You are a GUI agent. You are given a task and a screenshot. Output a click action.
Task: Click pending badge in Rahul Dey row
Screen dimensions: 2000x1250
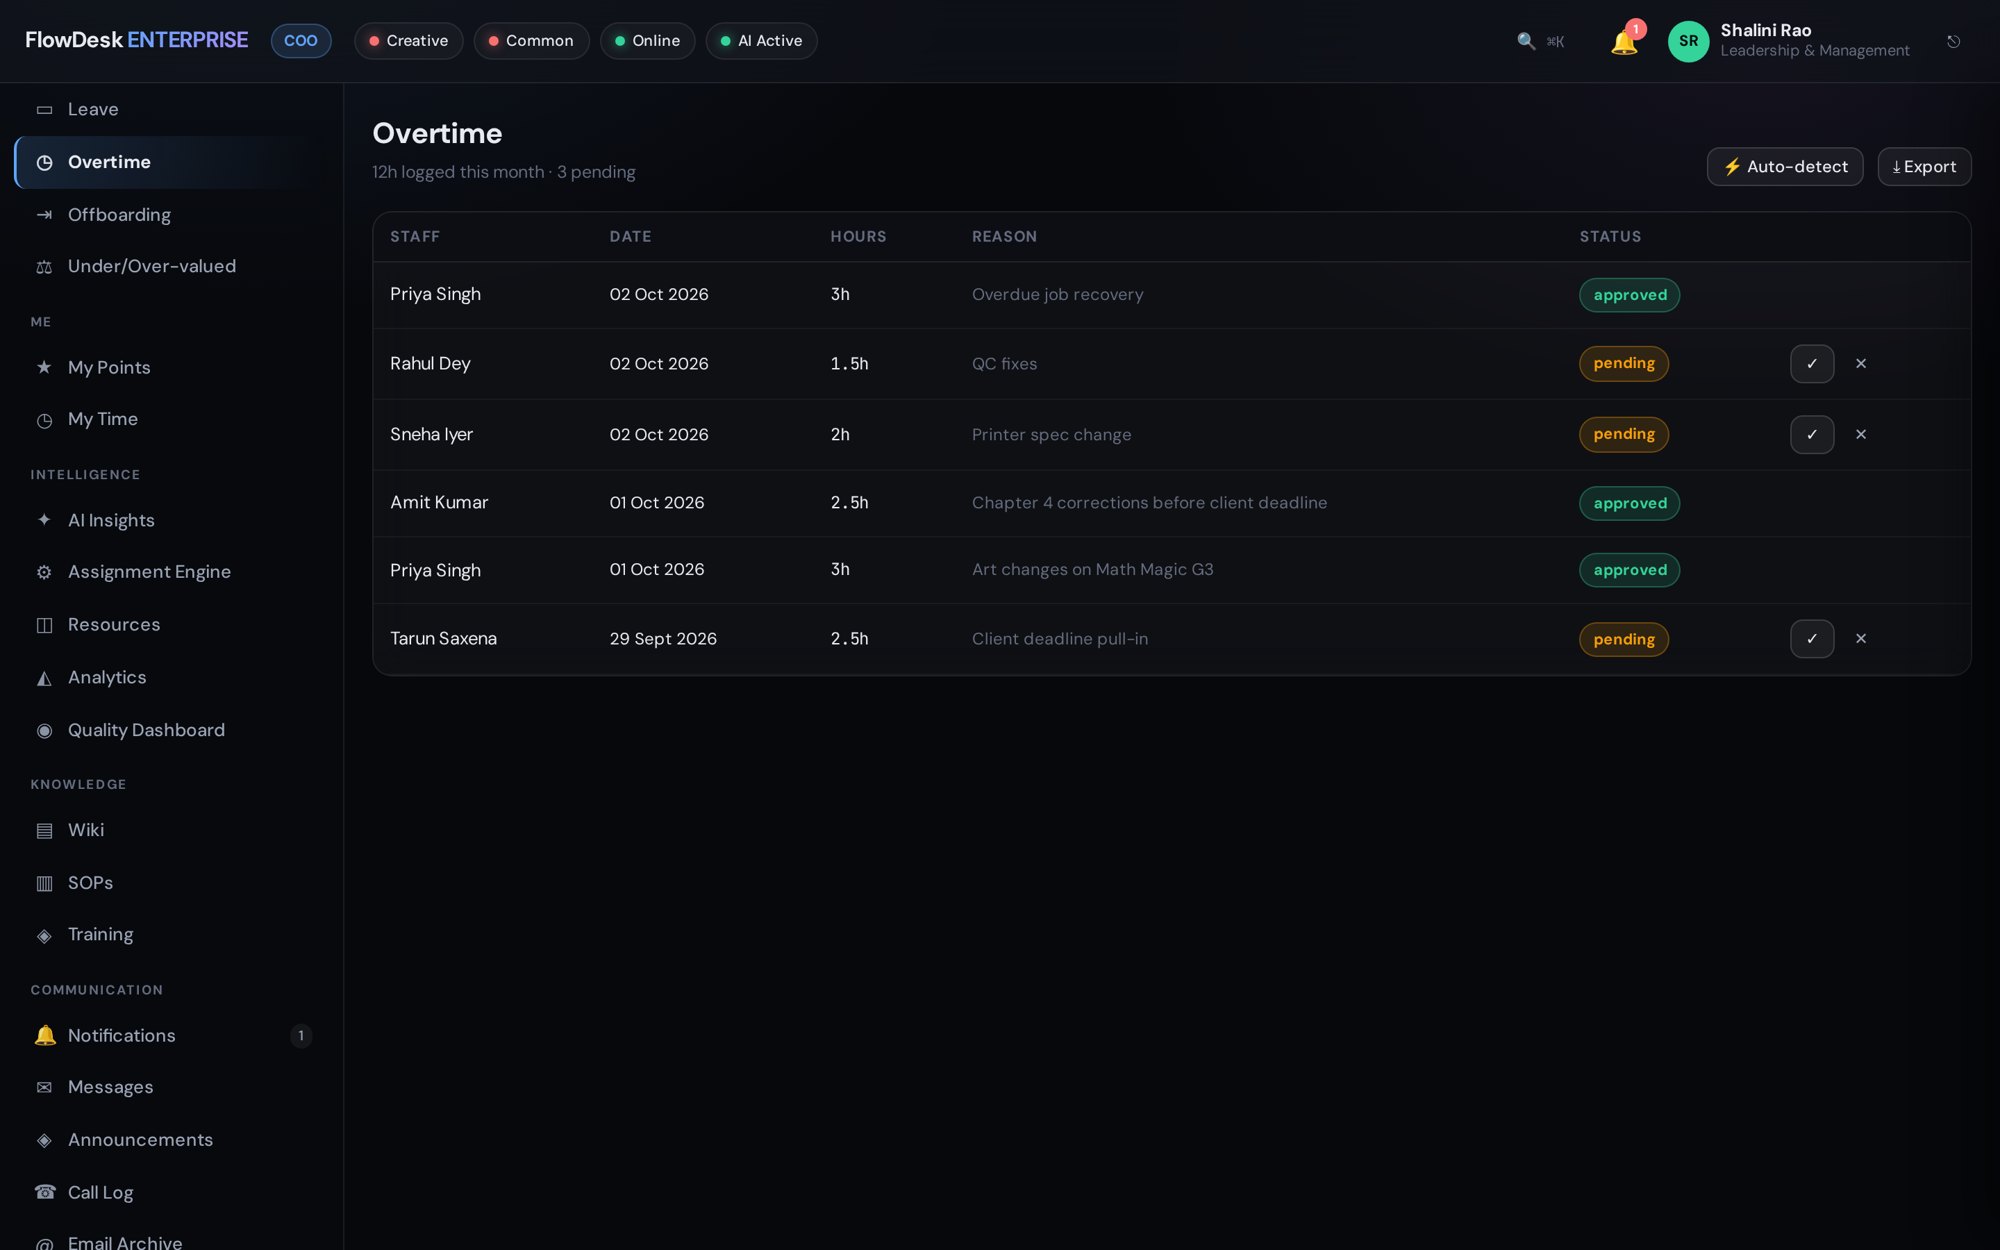[x=1623, y=364]
